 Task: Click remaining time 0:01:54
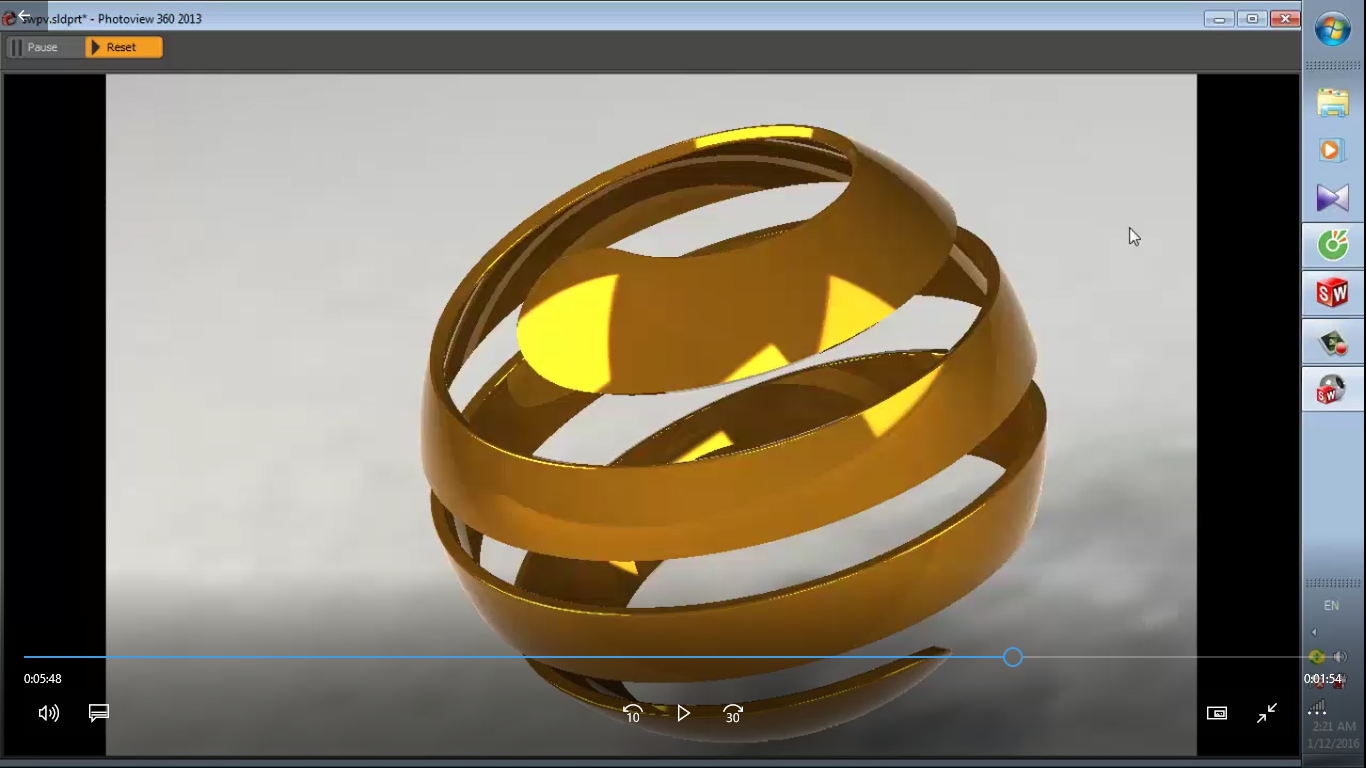(1322, 679)
